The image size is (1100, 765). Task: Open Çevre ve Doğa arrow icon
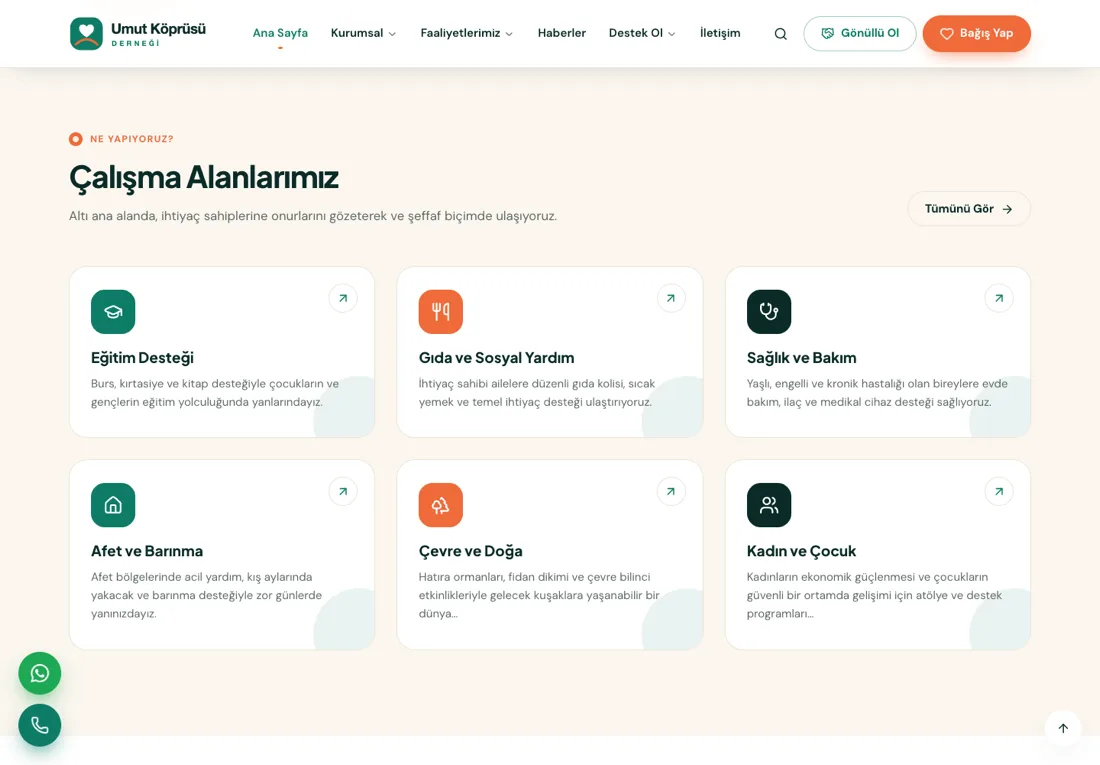[671, 491]
